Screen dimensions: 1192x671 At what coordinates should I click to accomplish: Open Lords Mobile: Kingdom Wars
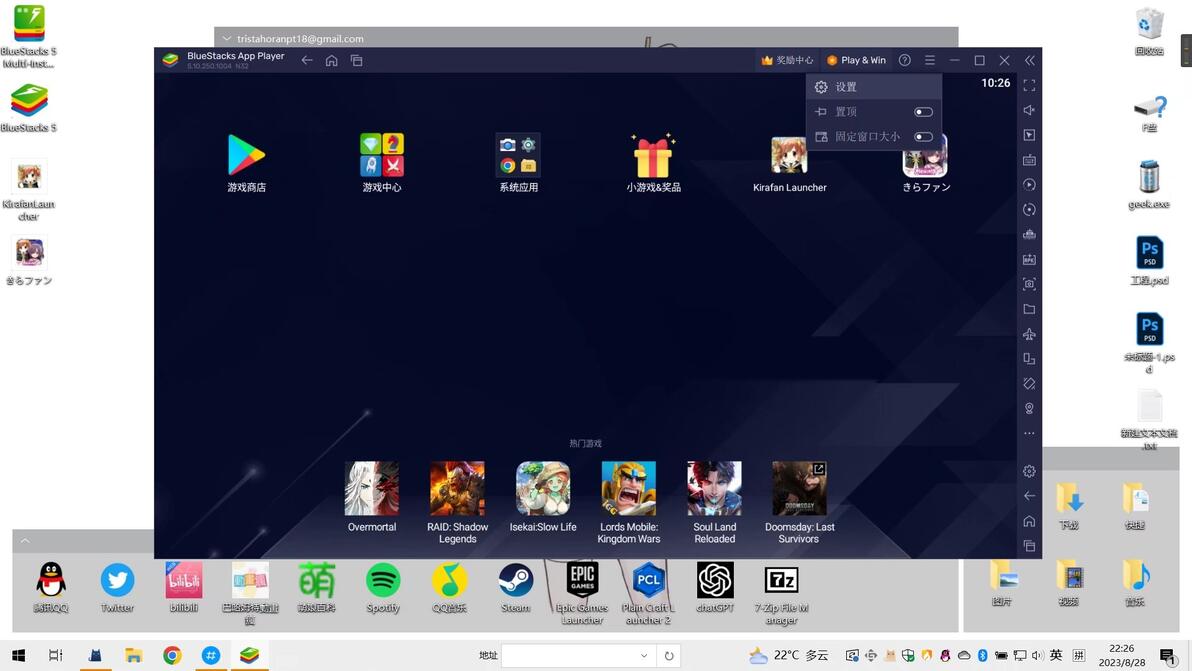coord(629,489)
